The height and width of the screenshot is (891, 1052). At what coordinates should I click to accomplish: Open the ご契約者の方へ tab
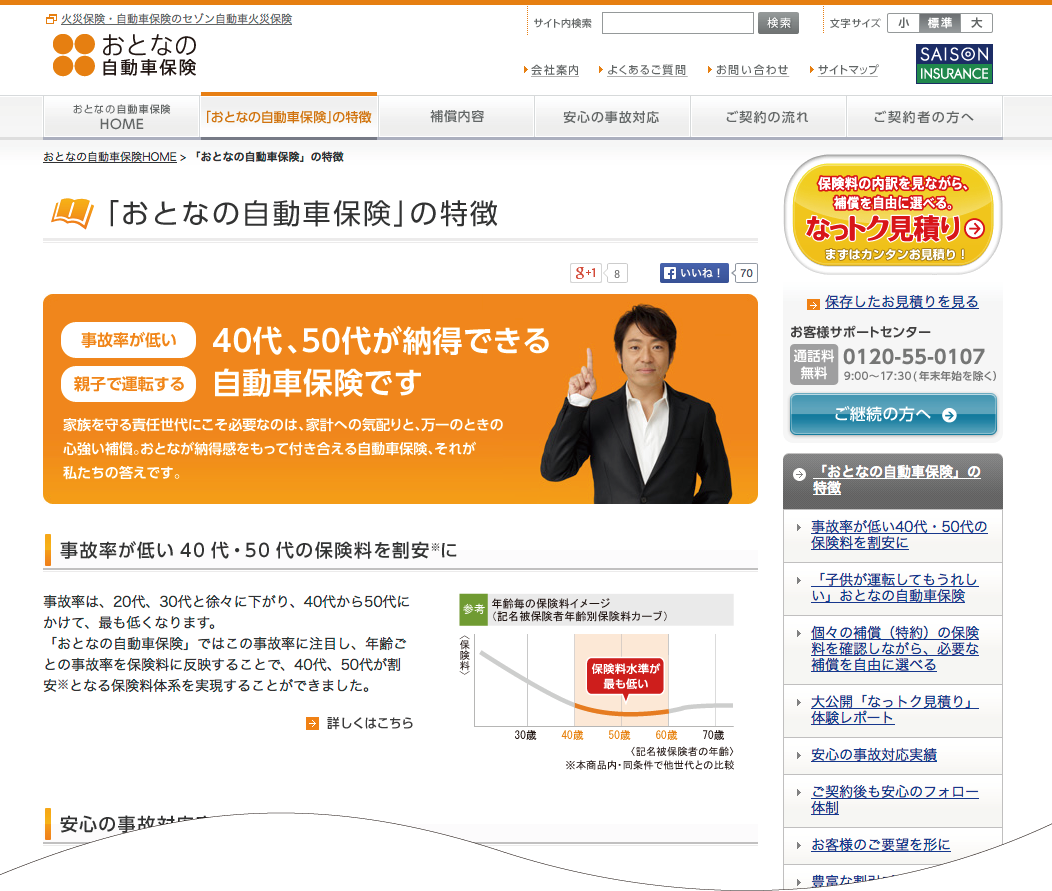924,117
